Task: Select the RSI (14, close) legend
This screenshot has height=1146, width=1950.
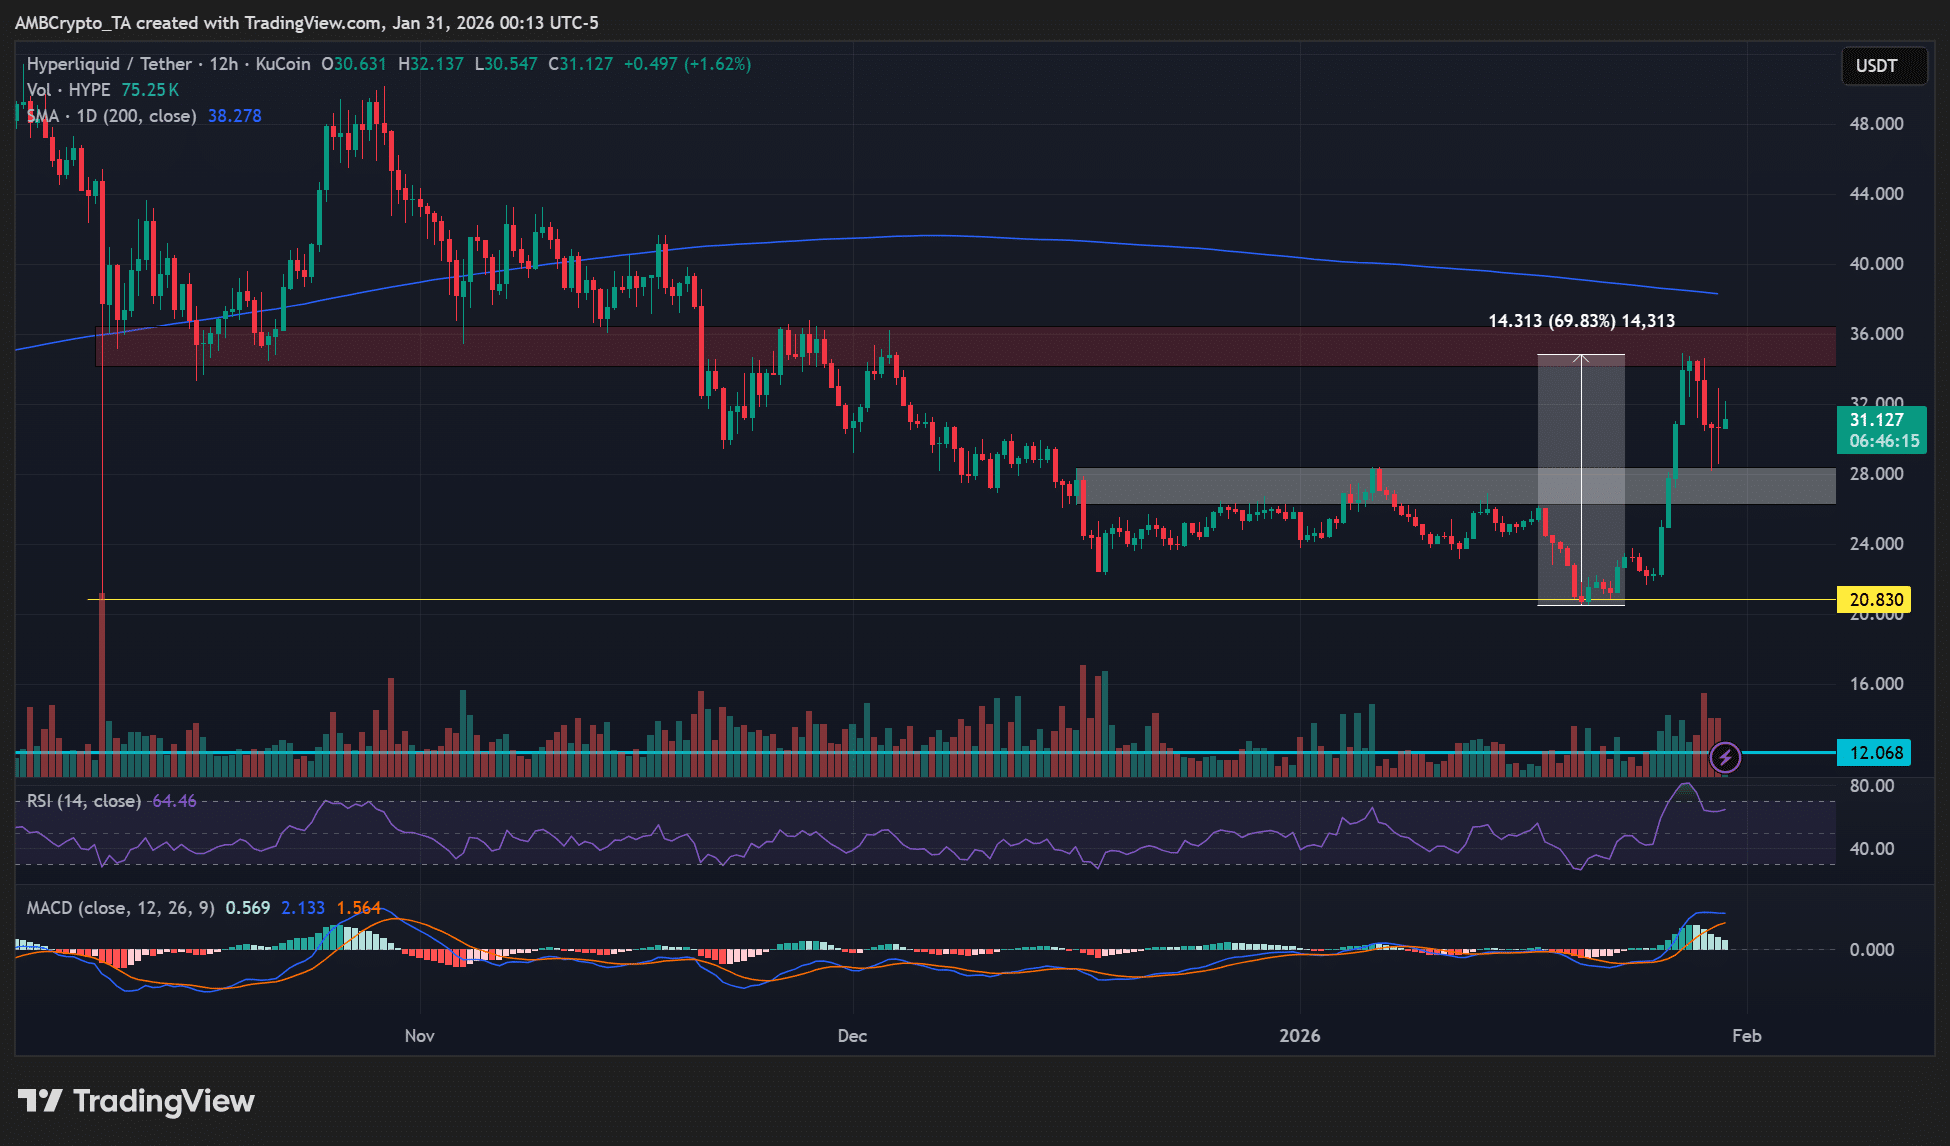Action: 83,801
